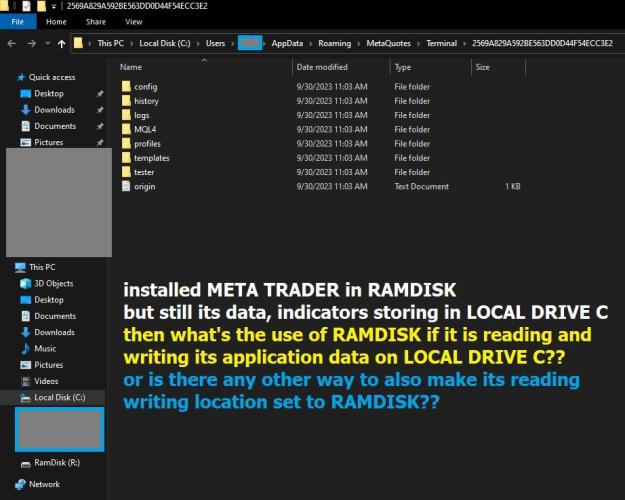Viewport: 625px width, 500px height.
Task: Open Desktop under This PC
Action: click(49, 300)
